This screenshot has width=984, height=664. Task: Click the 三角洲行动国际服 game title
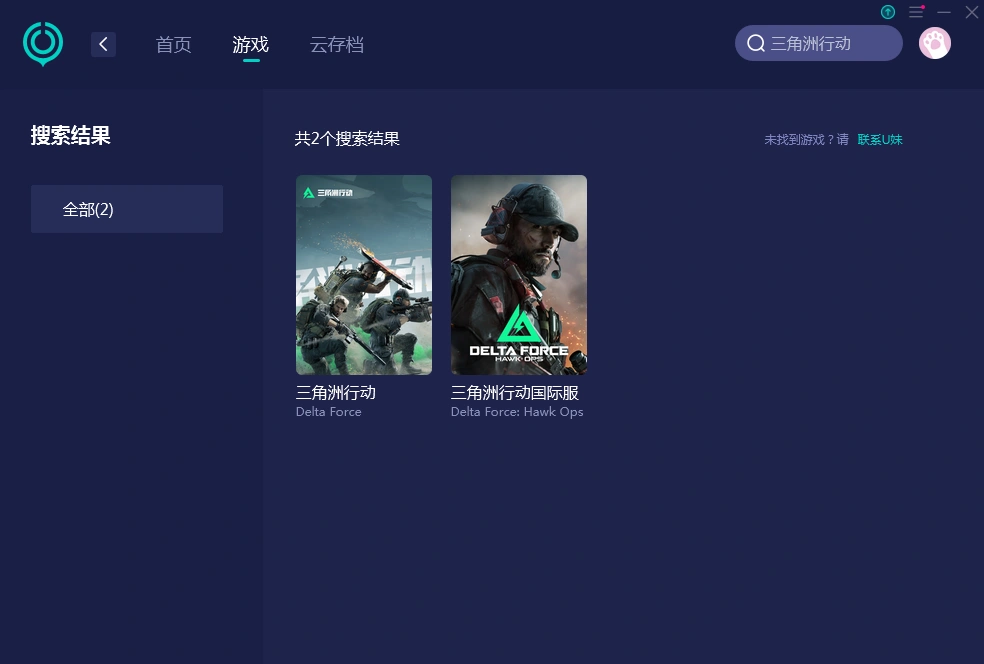pyautogui.click(x=515, y=393)
